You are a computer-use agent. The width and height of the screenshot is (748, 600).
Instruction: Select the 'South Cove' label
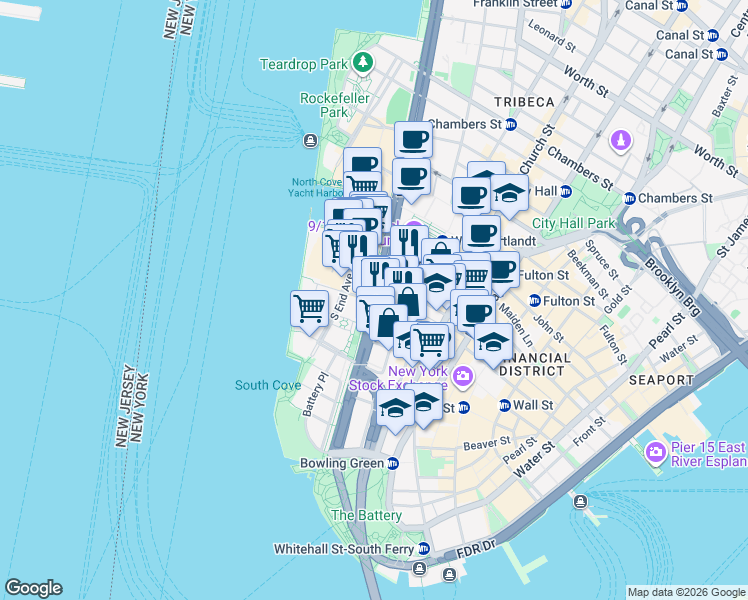click(268, 385)
